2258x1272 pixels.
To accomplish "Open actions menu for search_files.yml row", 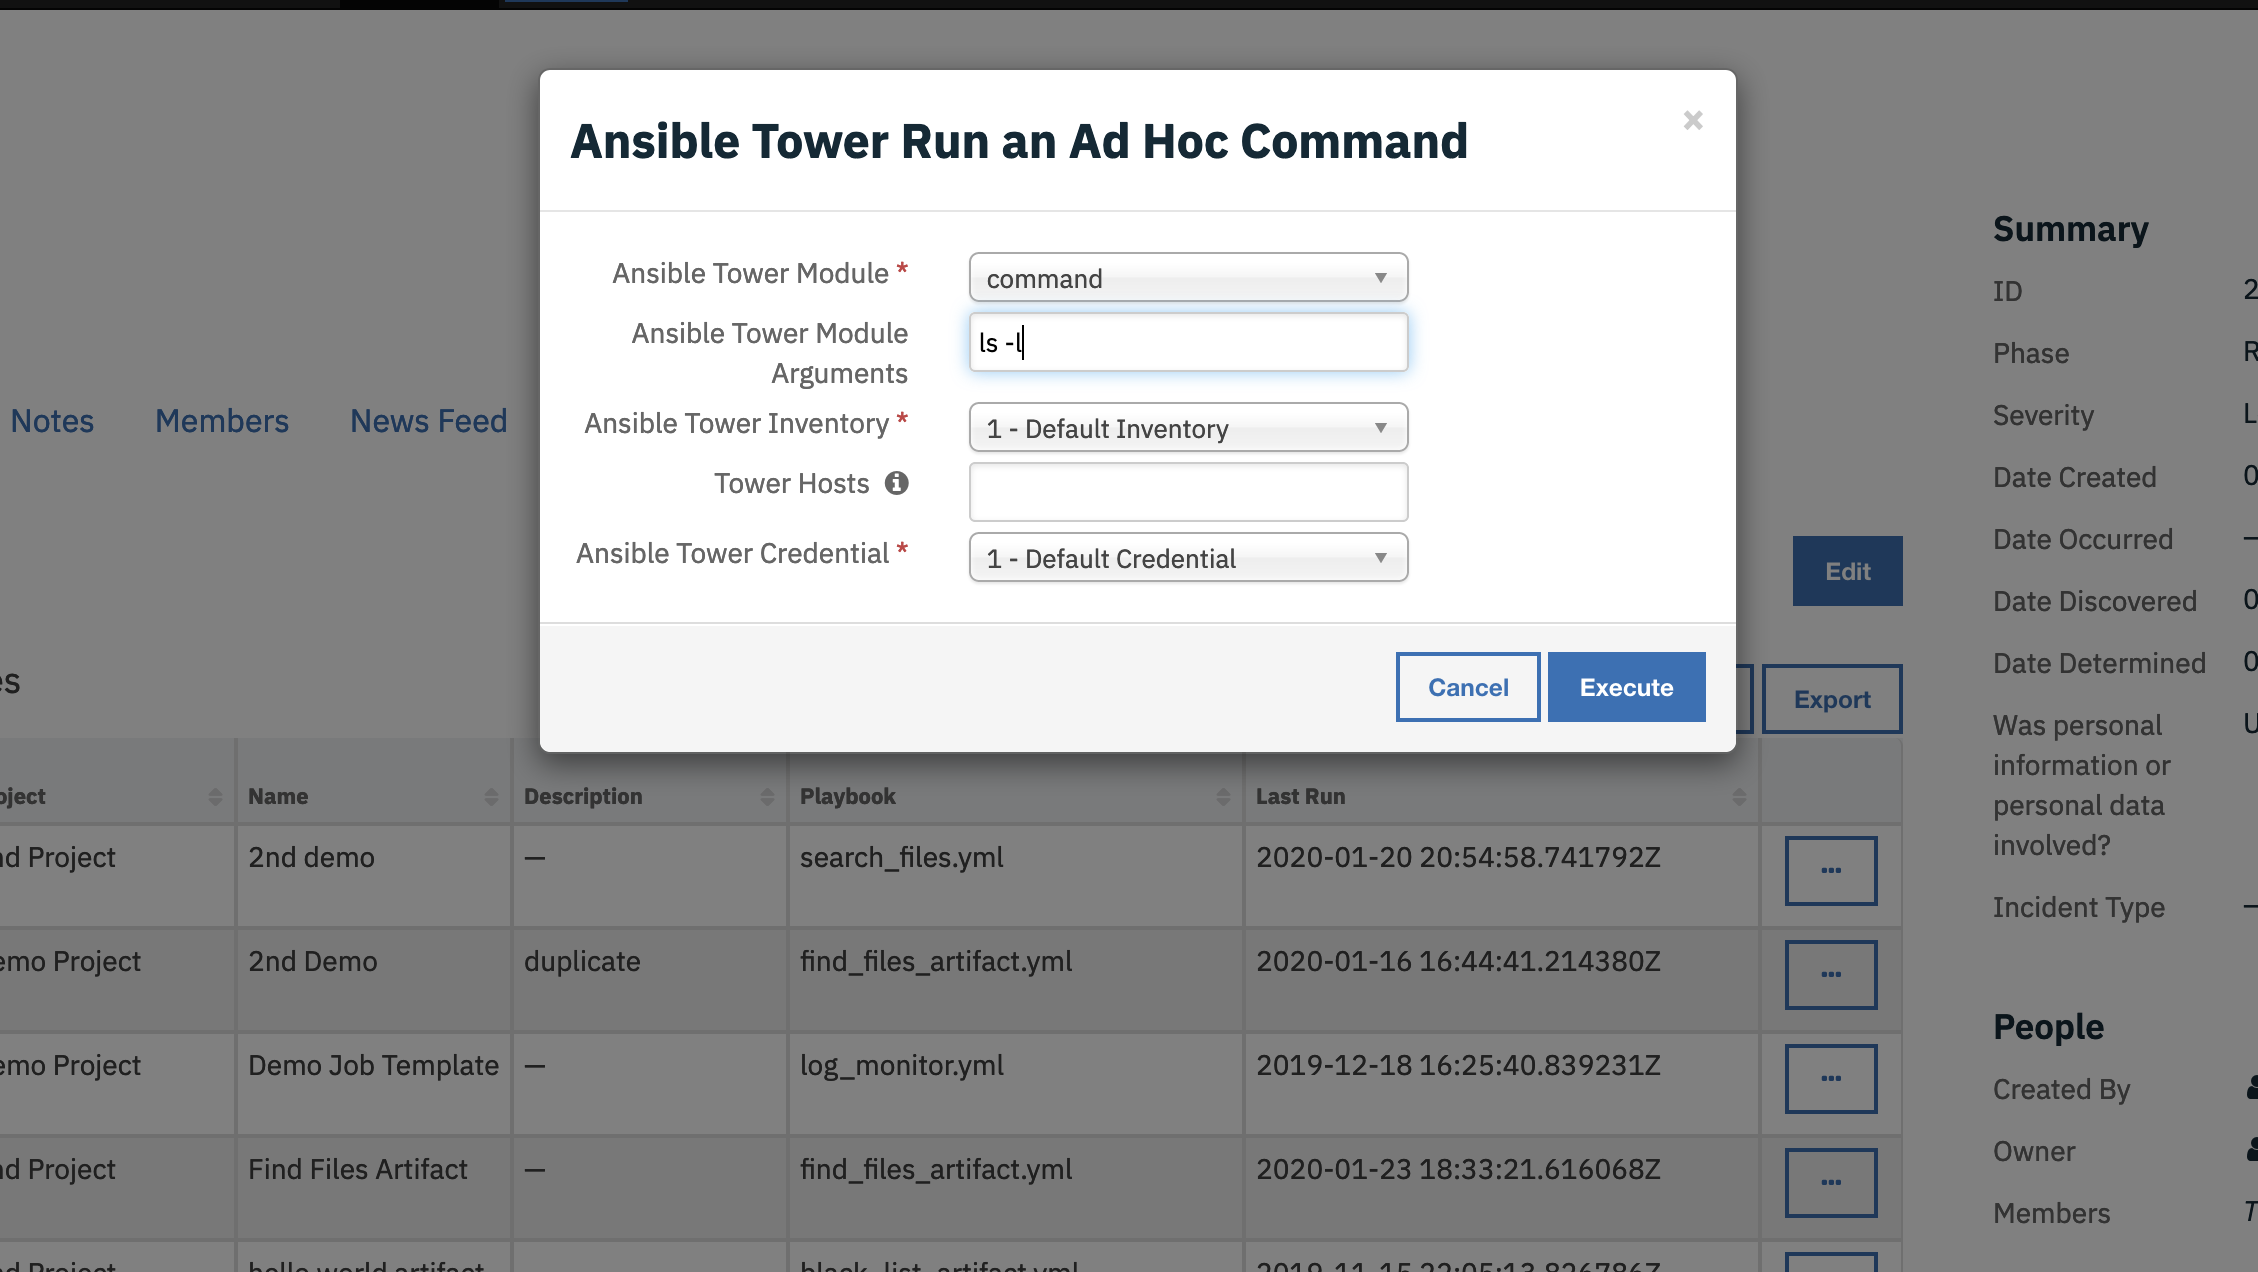I will (x=1831, y=871).
